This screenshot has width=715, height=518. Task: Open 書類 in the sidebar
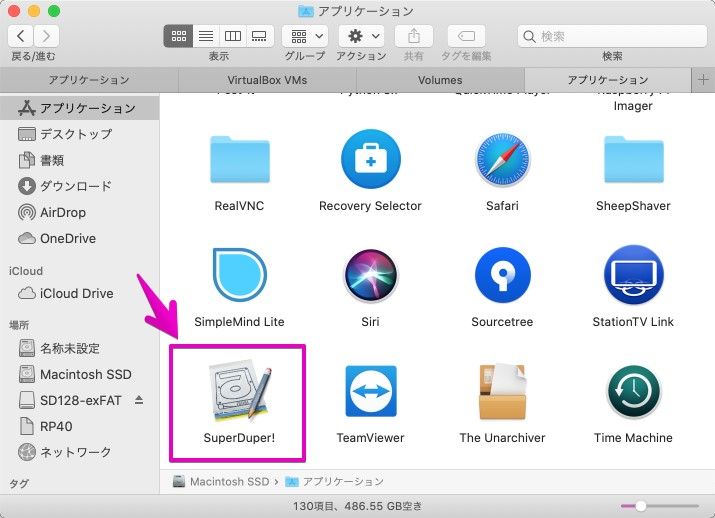[79, 160]
